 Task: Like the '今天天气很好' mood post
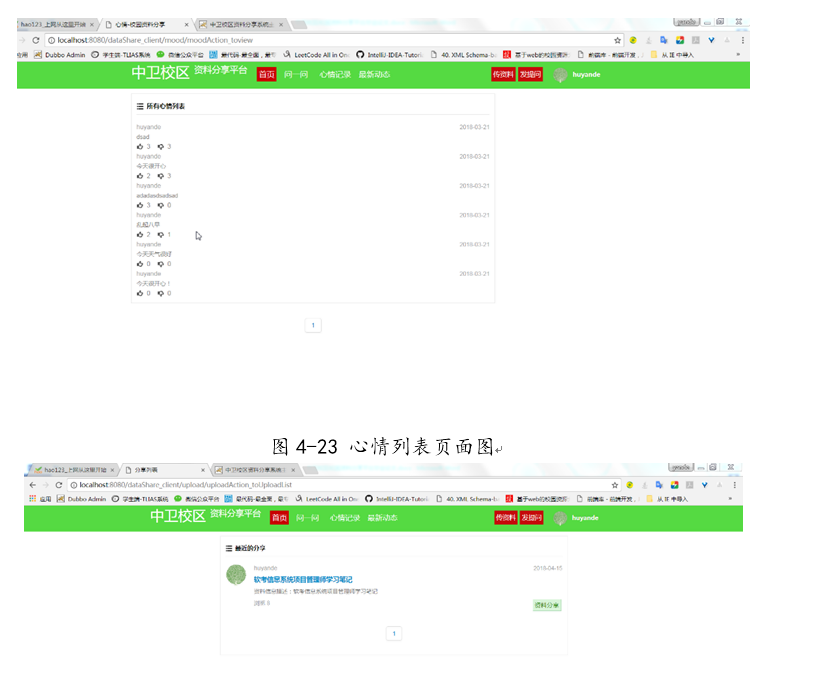140,264
